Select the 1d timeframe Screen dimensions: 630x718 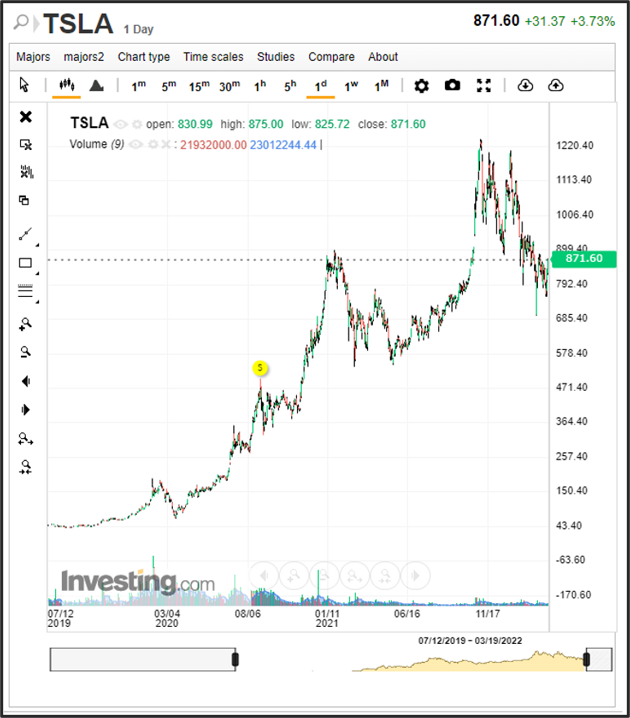(320, 86)
